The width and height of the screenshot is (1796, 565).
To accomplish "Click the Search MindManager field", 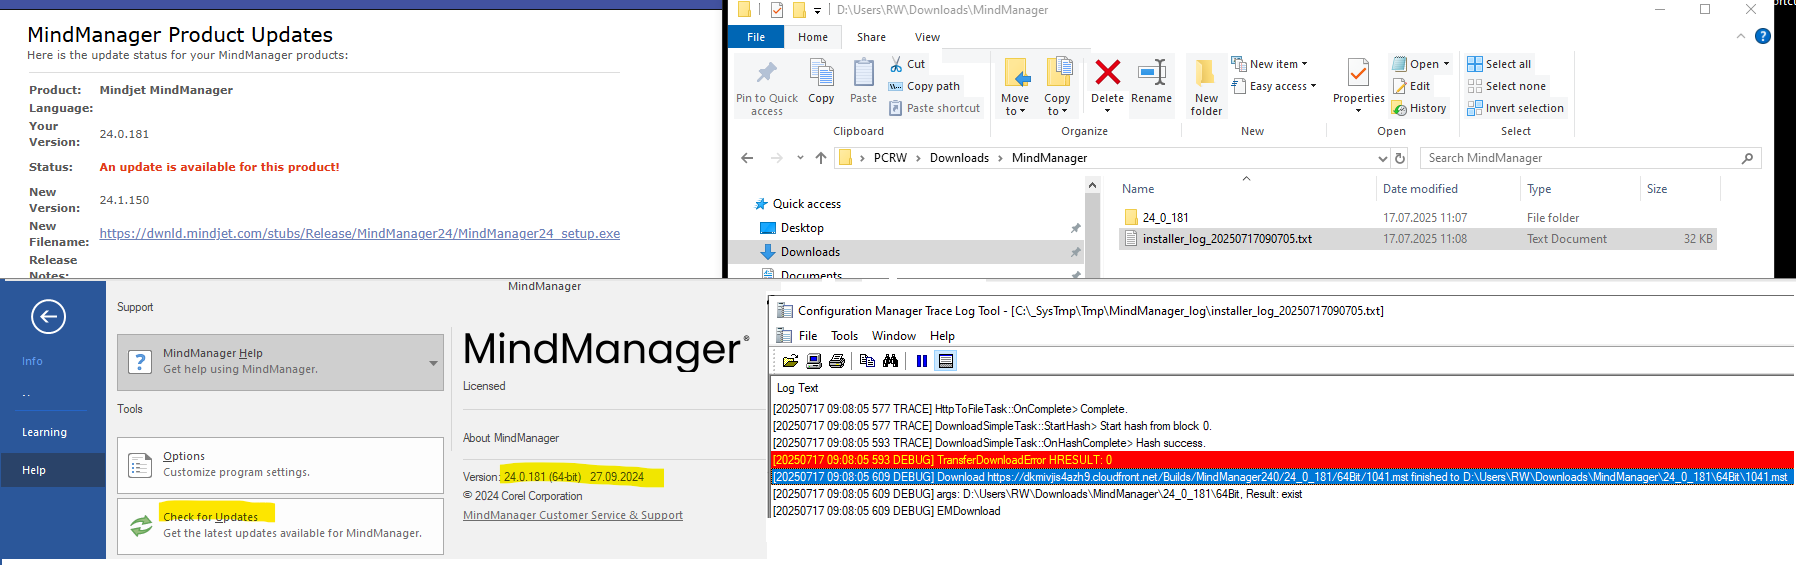I will [x=1590, y=158].
